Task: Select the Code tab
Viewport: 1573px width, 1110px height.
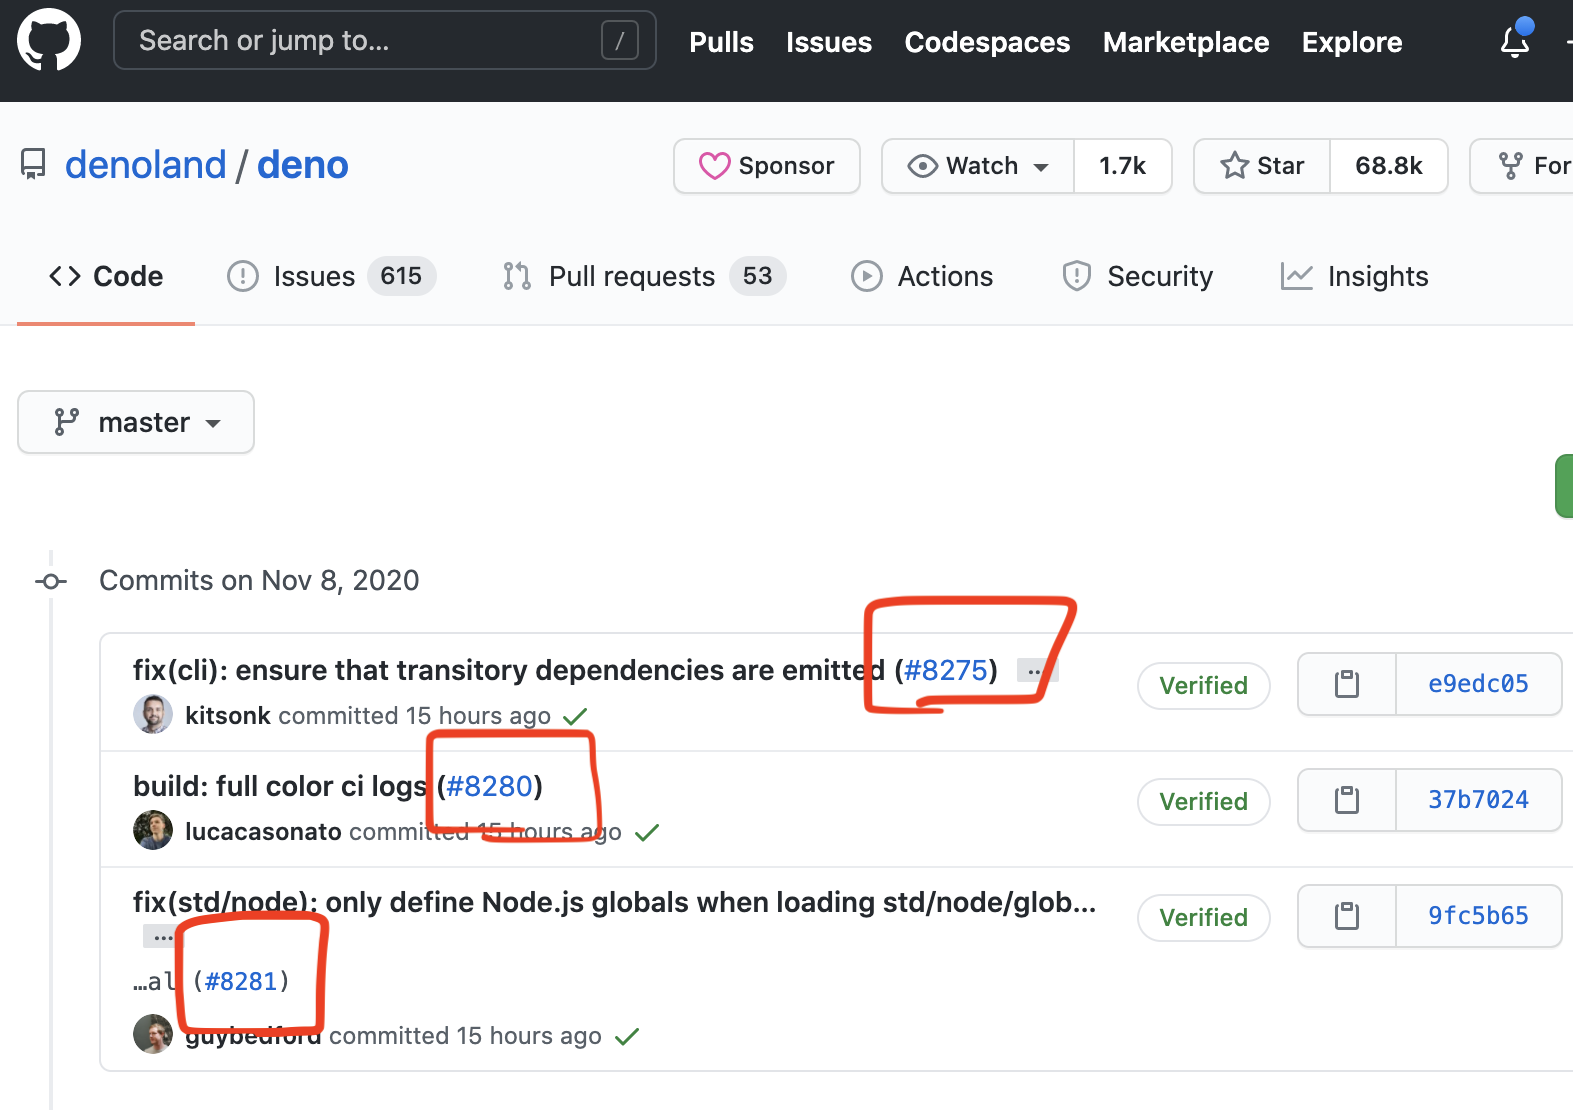Action: tap(106, 276)
